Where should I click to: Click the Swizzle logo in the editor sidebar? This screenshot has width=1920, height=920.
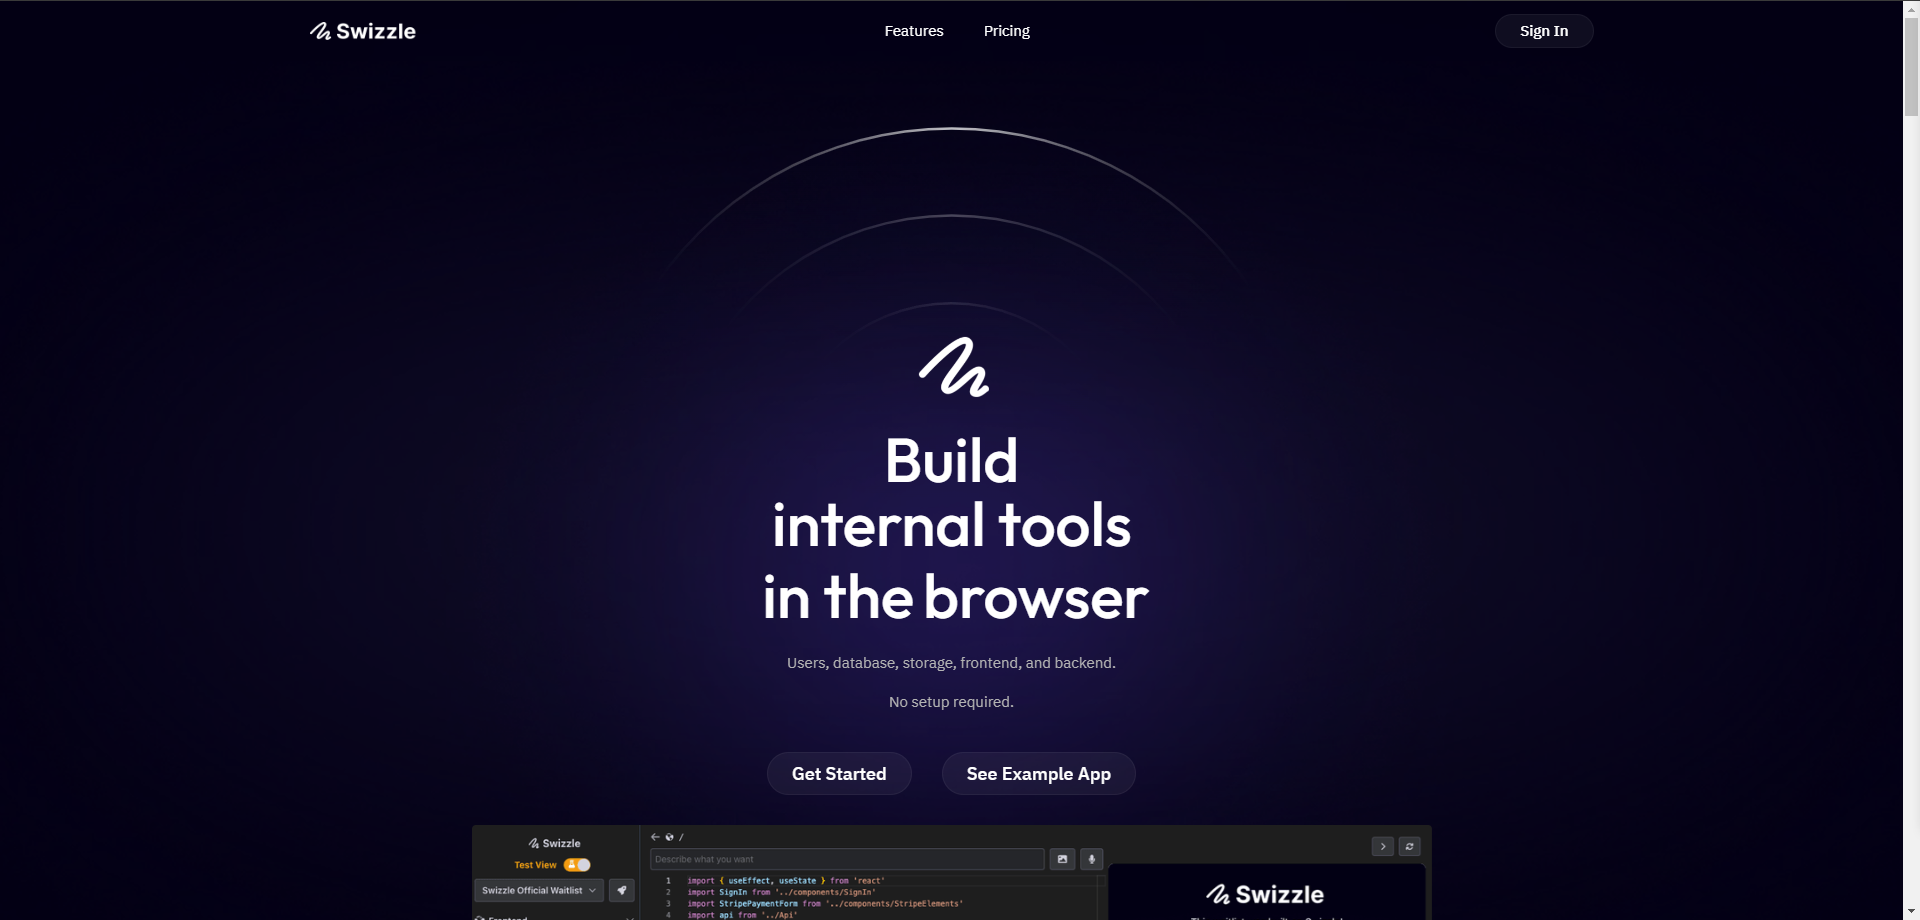554,843
